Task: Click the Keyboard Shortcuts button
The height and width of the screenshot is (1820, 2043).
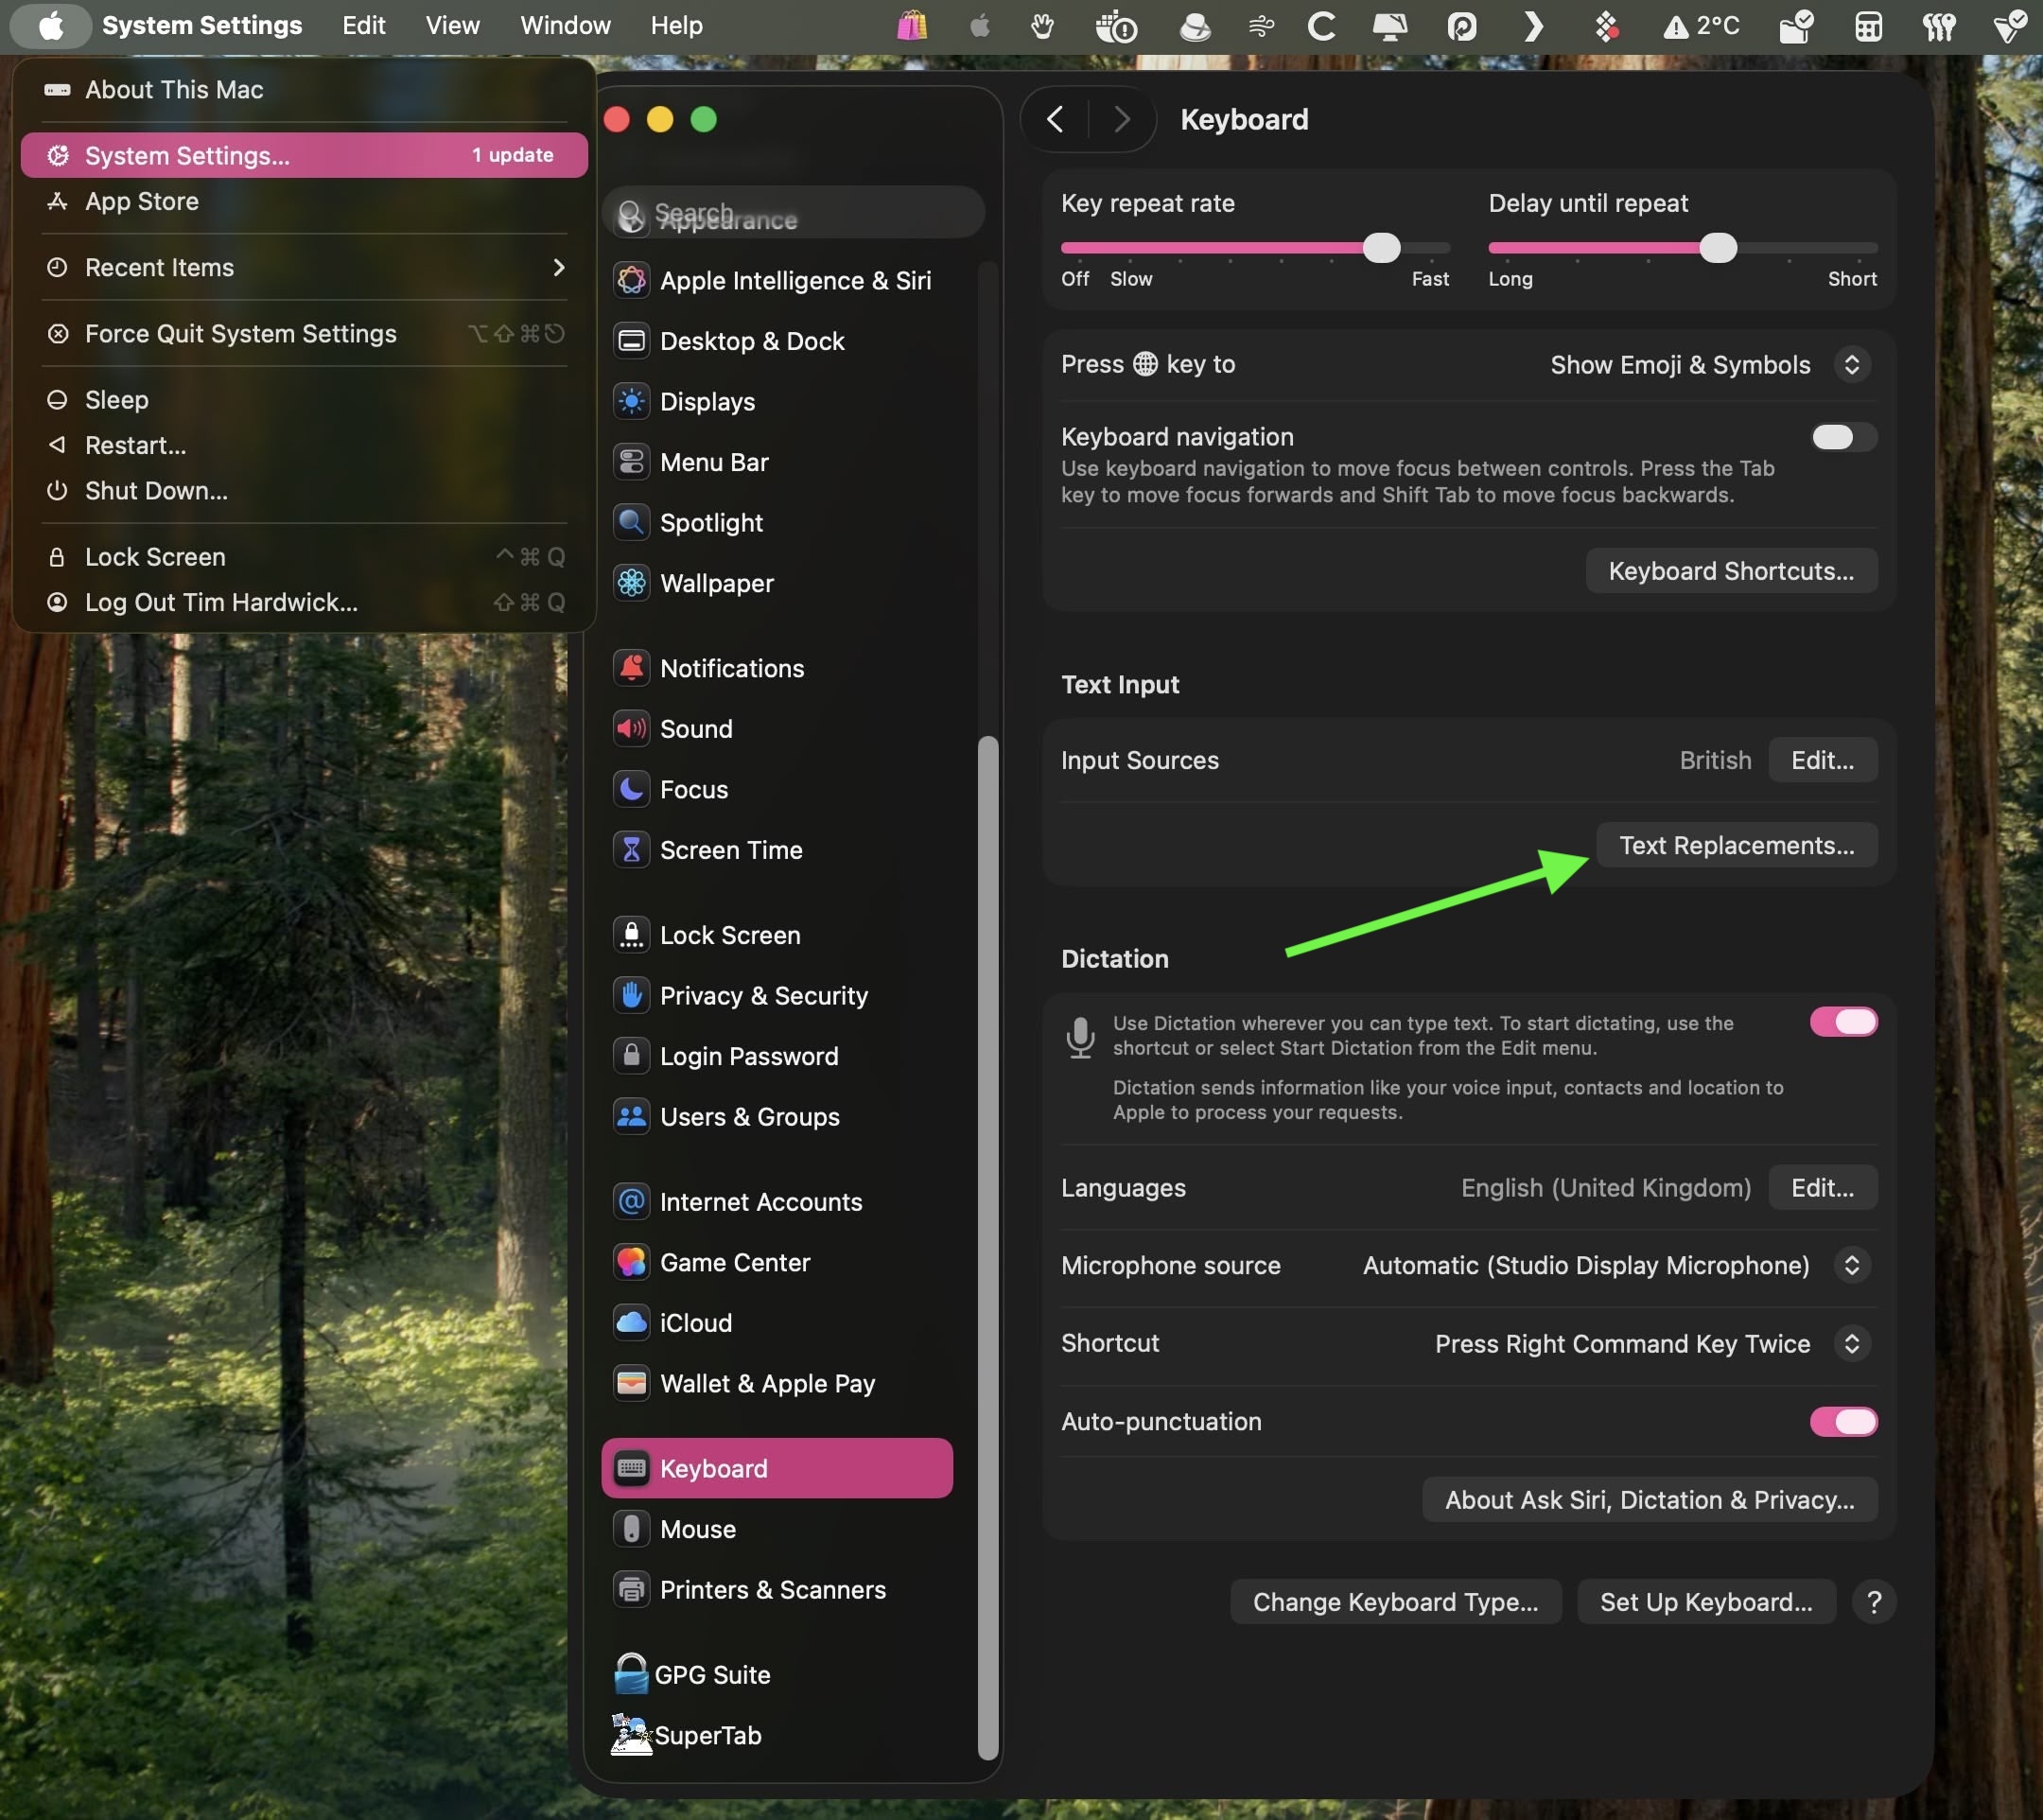Action: (x=1730, y=571)
